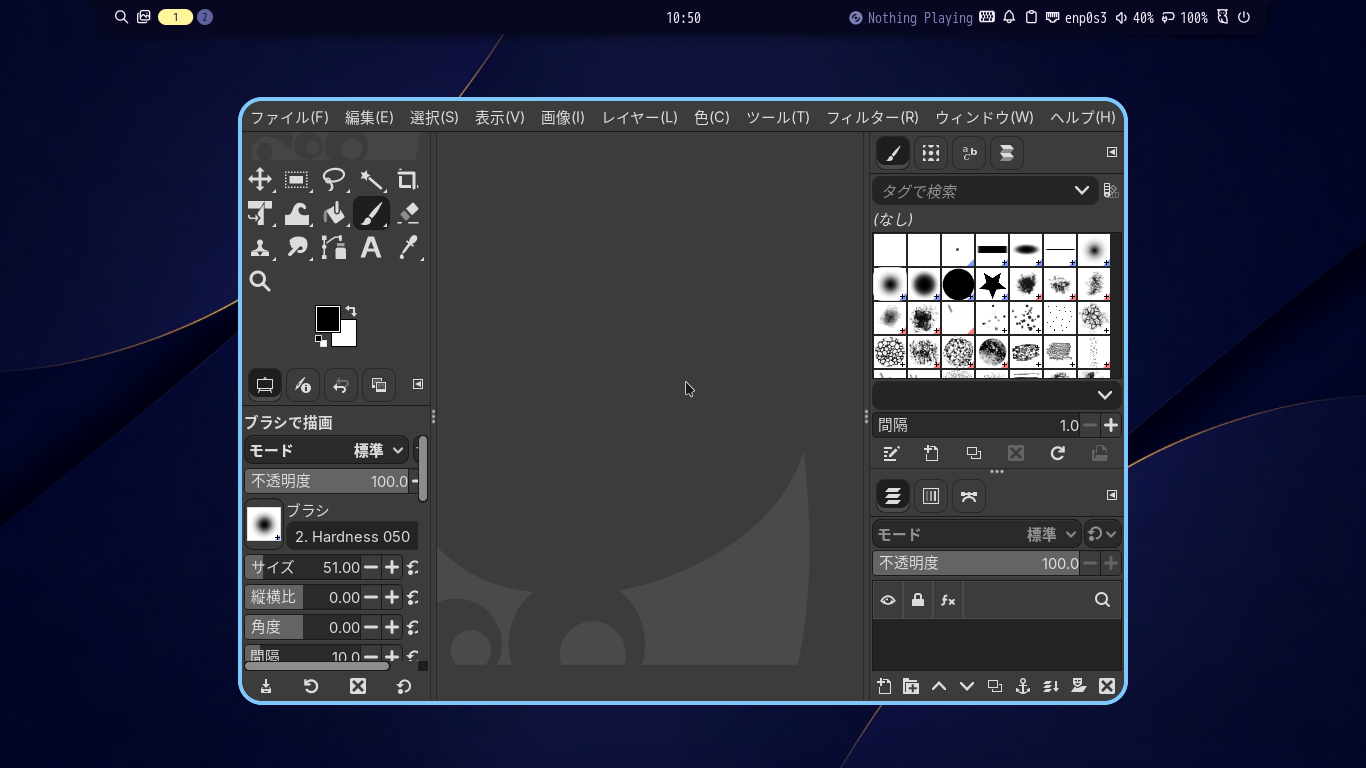Select the Paintbrush tool
Image resolution: width=1366 pixels, height=768 pixels.
point(371,213)
